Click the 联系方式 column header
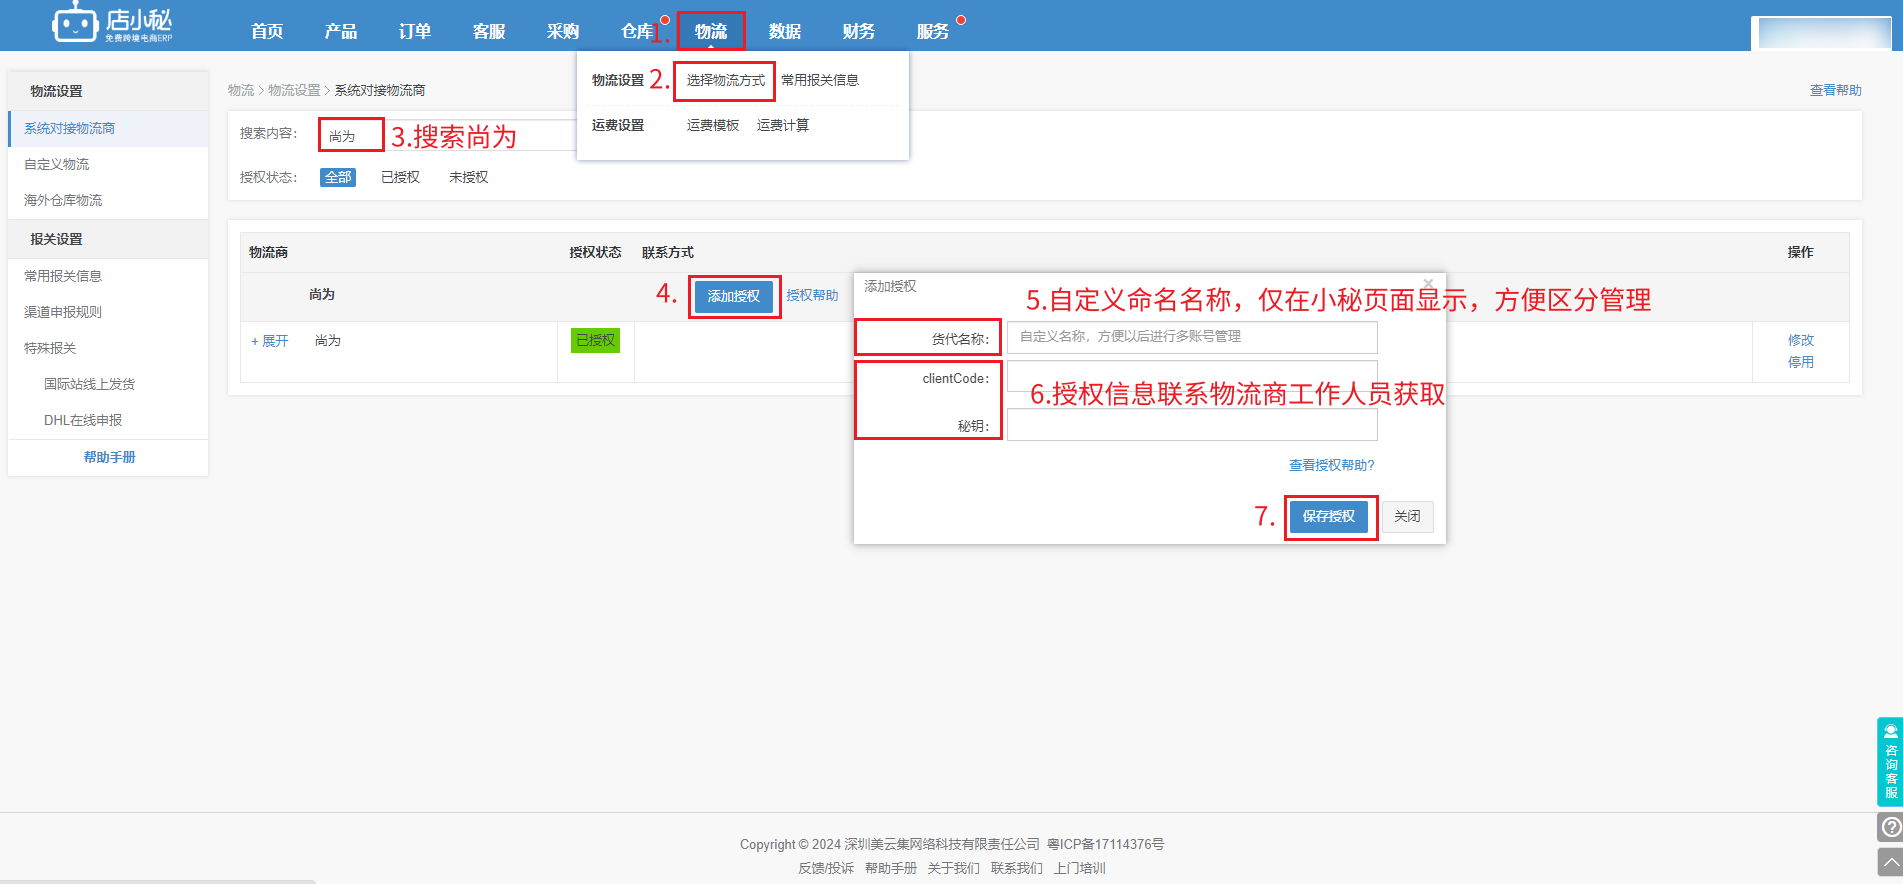 pos(667,252)
